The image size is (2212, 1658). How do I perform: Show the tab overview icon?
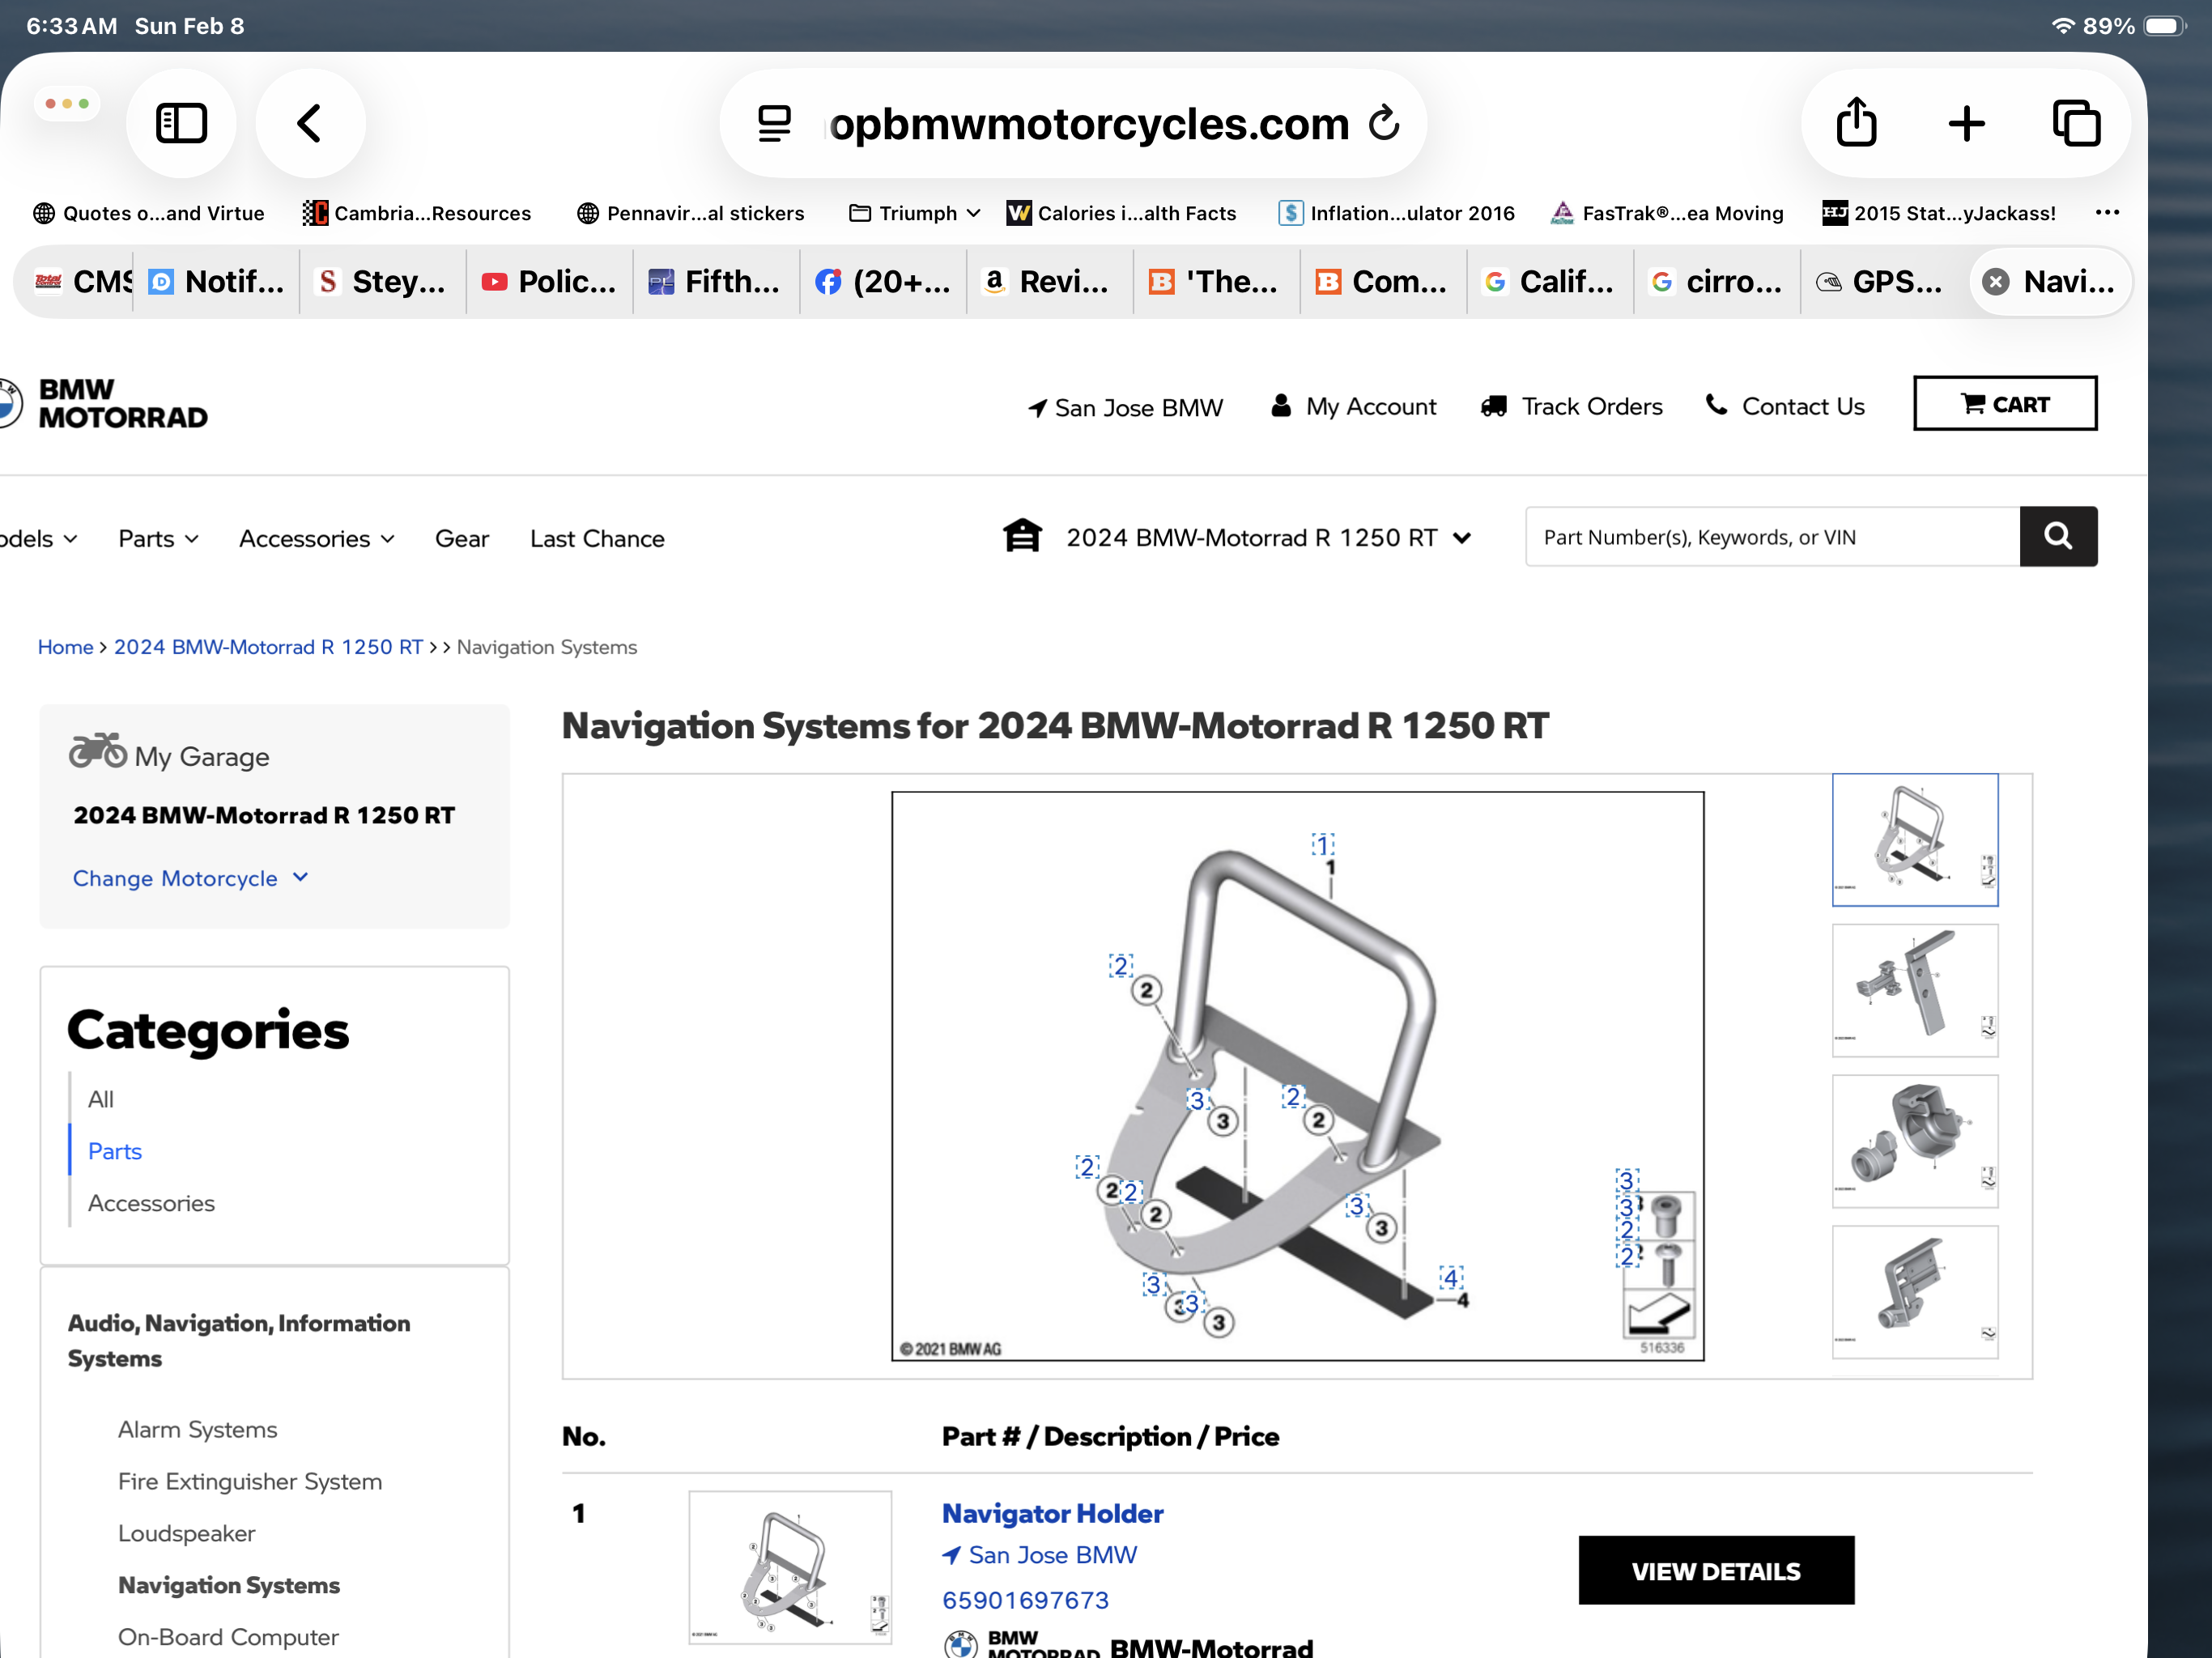point(2077,124)
